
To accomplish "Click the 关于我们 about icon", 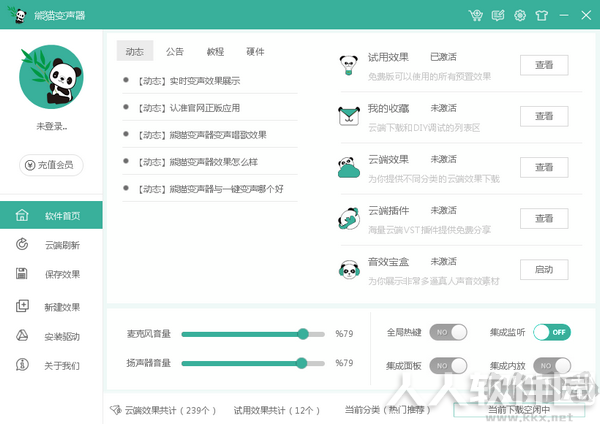I will pos(22,365).
